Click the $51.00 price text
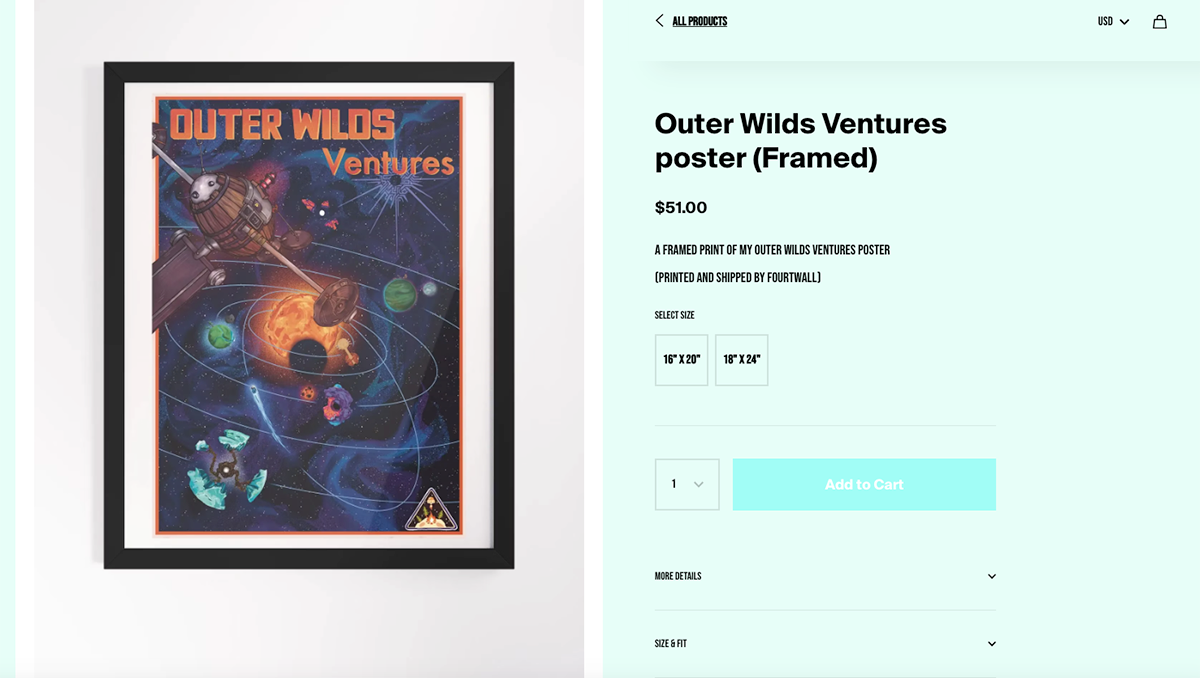Viewport: 1200px width, 678px height. [x=681, y=208]
